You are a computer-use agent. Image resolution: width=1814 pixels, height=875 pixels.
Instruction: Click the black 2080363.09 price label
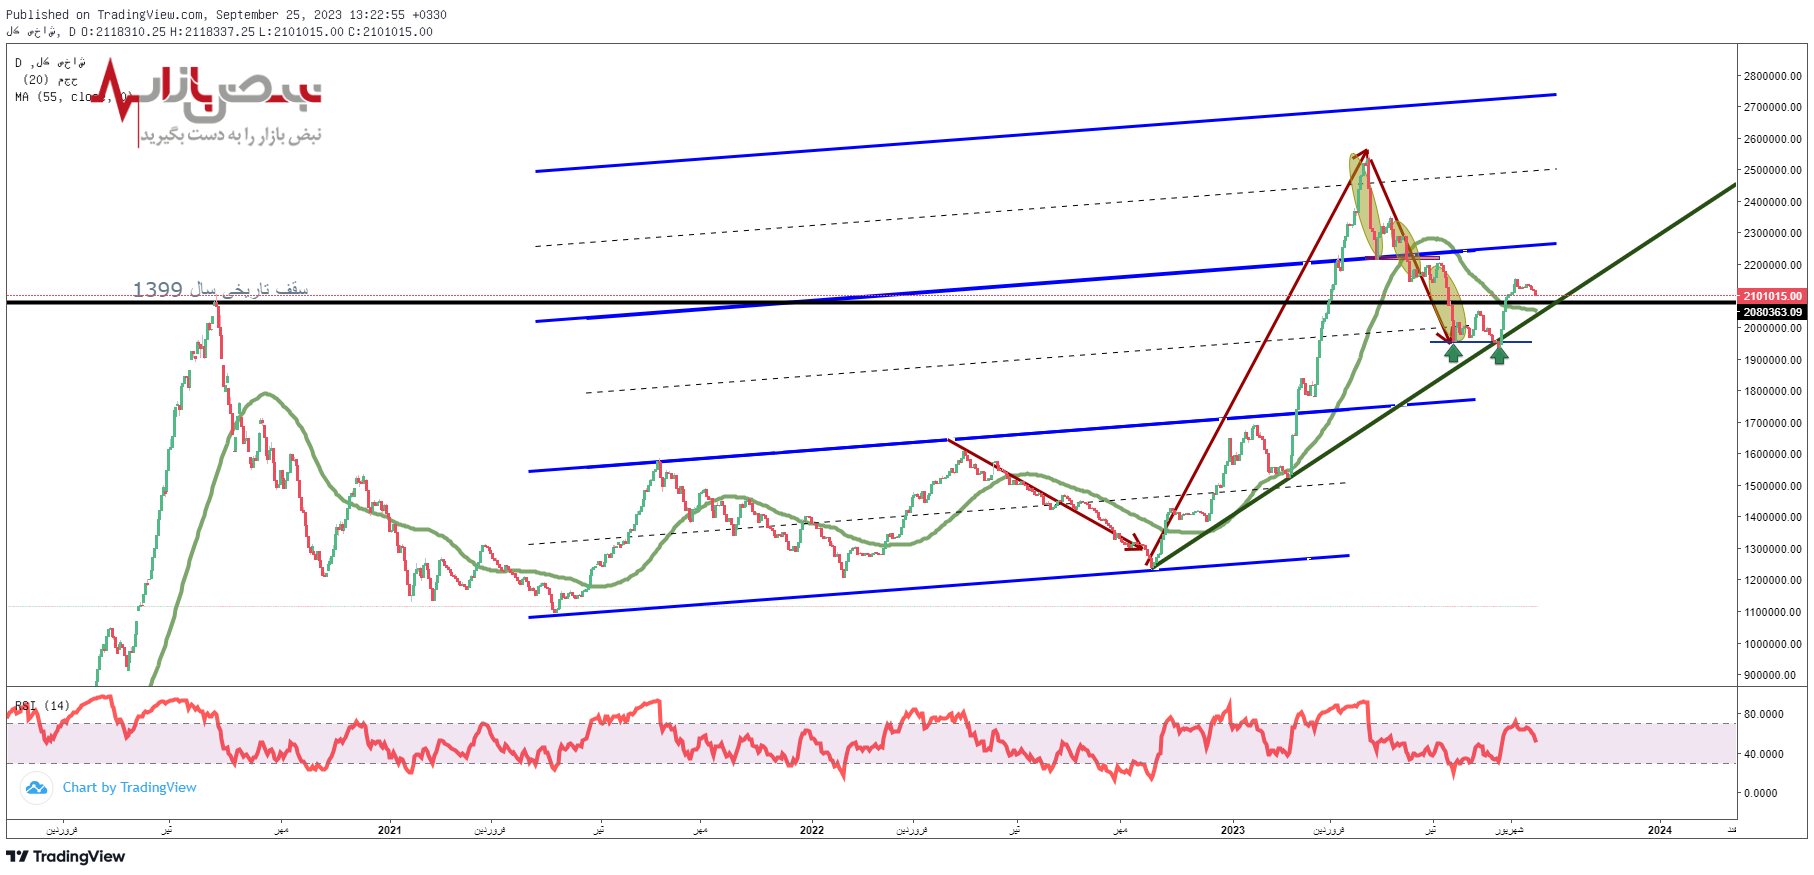(x=1772, y=312)
